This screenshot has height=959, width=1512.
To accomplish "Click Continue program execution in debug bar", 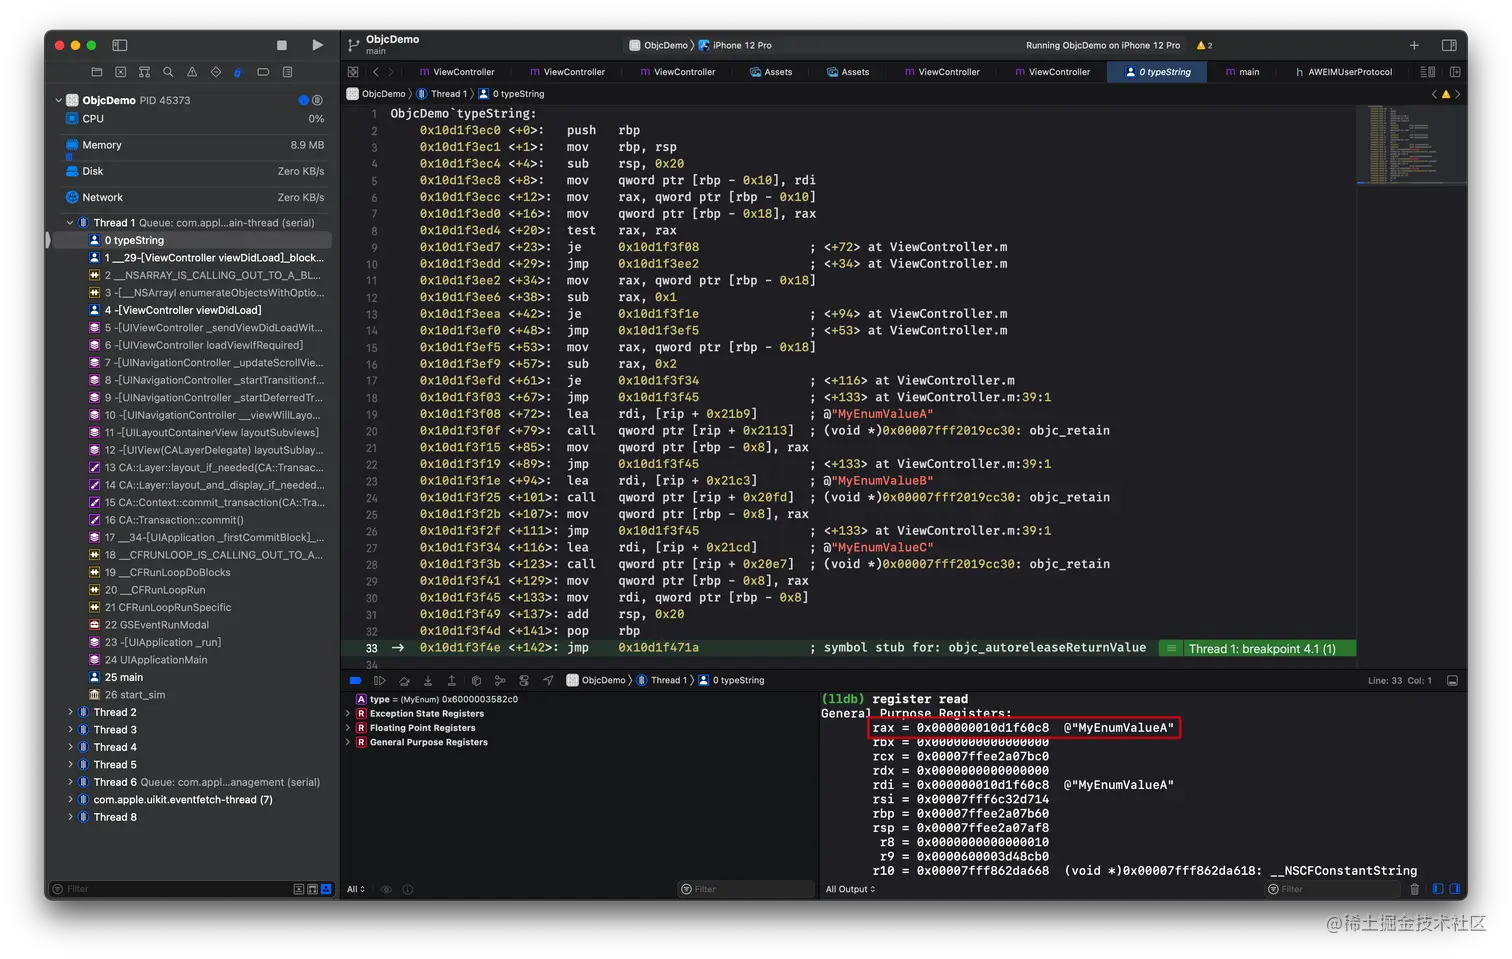I will click(x=380, y=680).
